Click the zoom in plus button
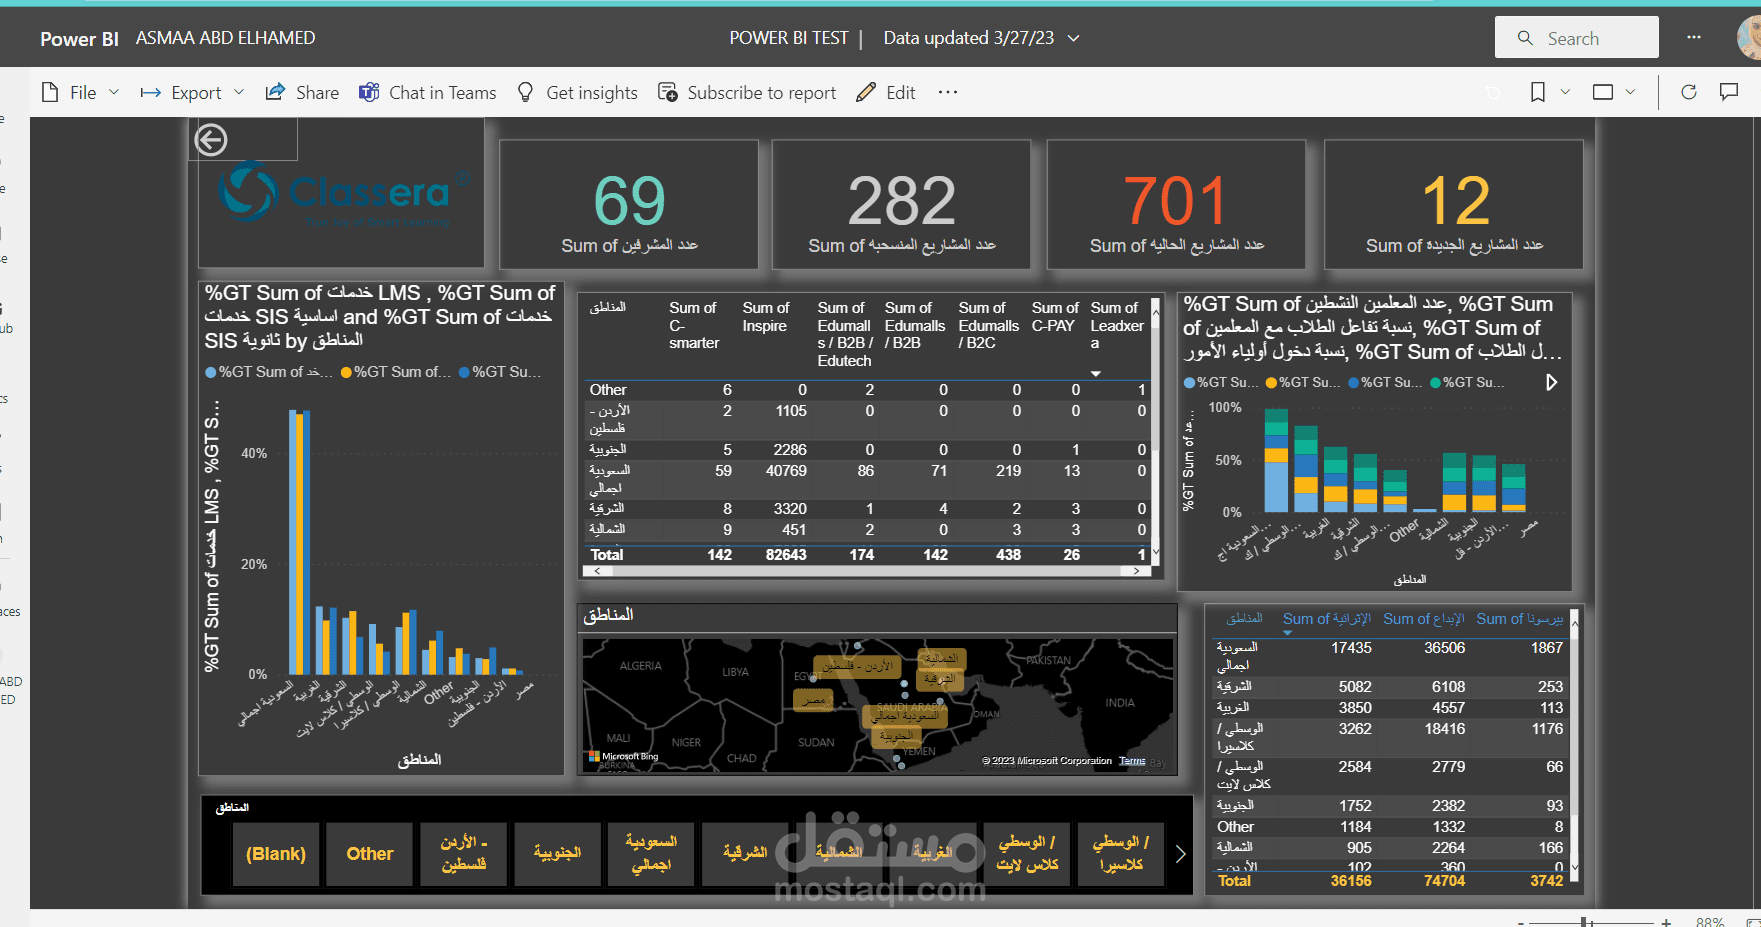 click(x=1667, y=921)
